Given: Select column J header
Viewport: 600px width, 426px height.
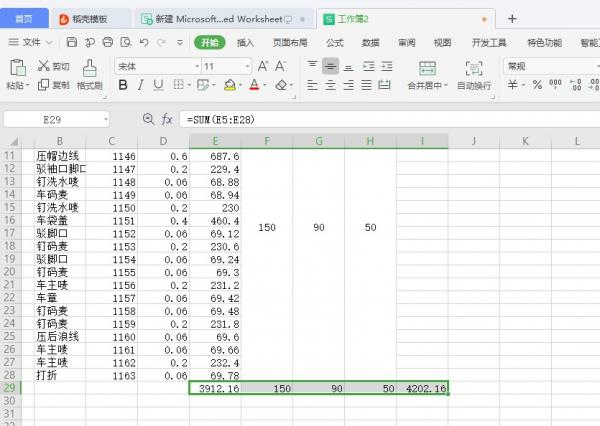Looking at the screenshot, I should (474, 141).
